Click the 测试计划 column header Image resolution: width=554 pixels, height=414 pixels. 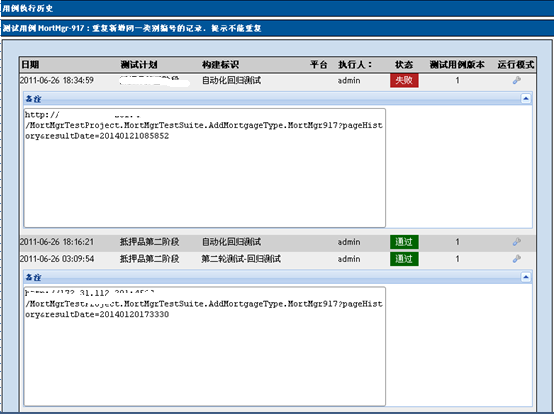(x=139, y=65)
